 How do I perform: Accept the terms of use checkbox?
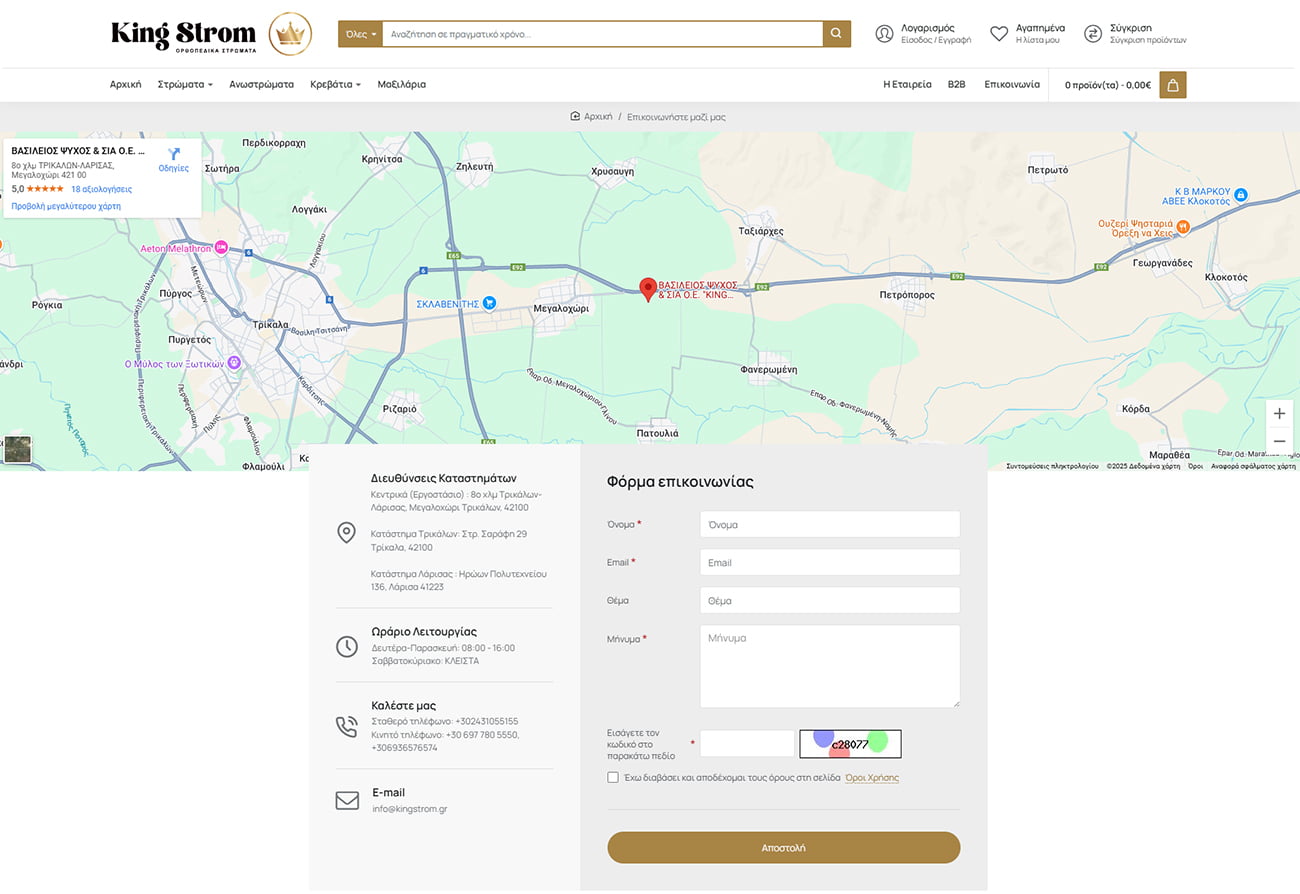tap(613, 777)
